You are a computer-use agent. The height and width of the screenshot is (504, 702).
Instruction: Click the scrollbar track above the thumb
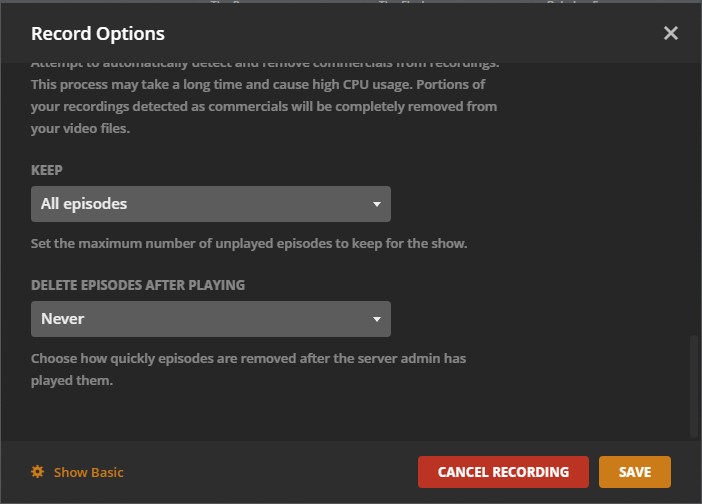694,200
